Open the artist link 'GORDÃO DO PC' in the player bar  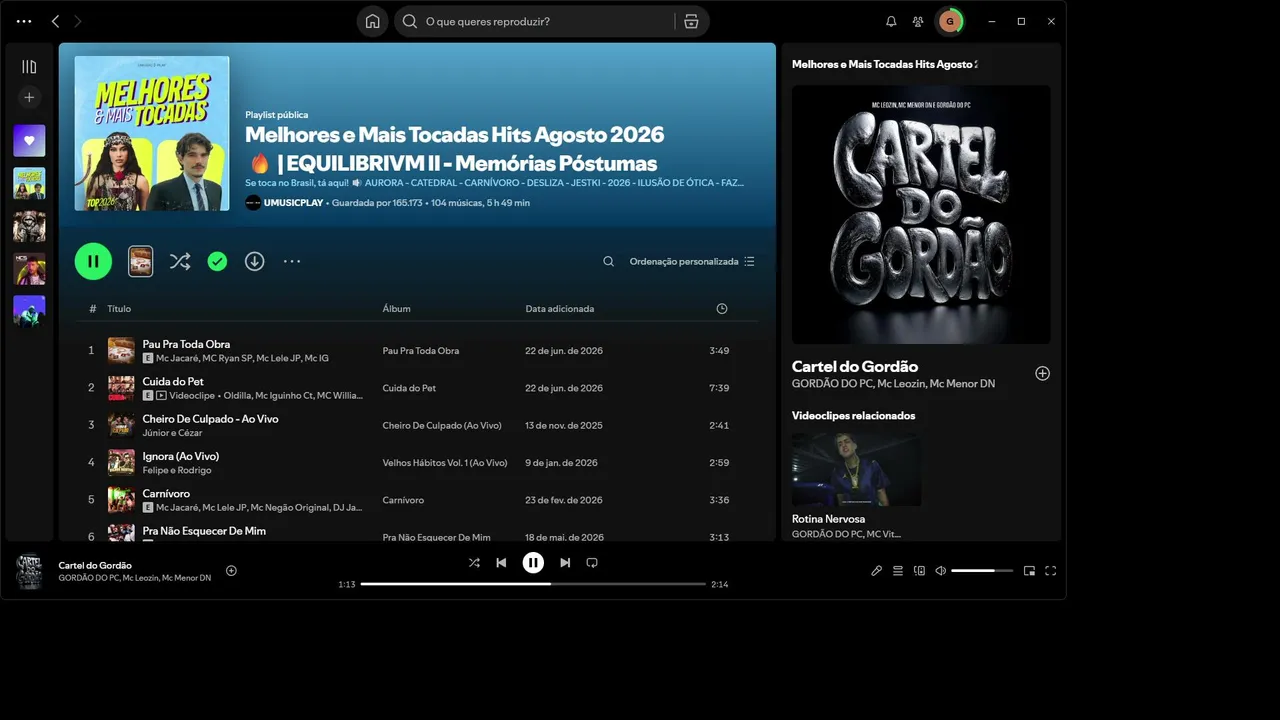[x=88, y=578]
